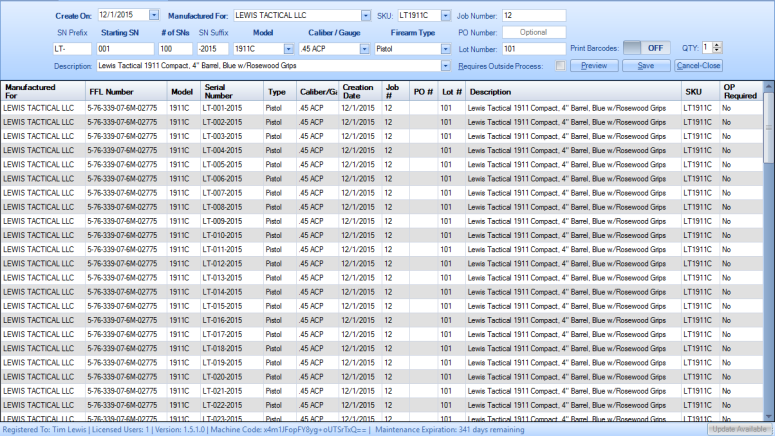Open the Description dropdown arrow
The image size is (775, 436).
click(x=445, y=66)
